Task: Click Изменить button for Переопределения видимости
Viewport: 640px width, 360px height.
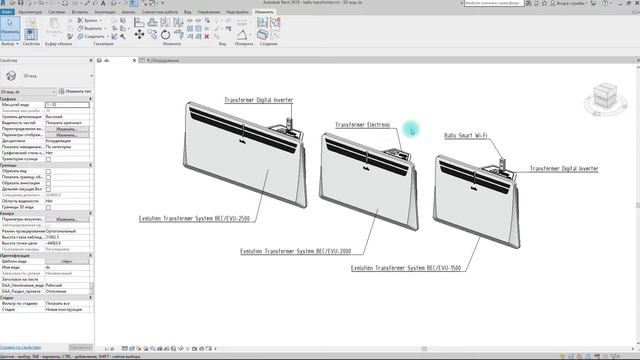Action: (x=67, y=129)
